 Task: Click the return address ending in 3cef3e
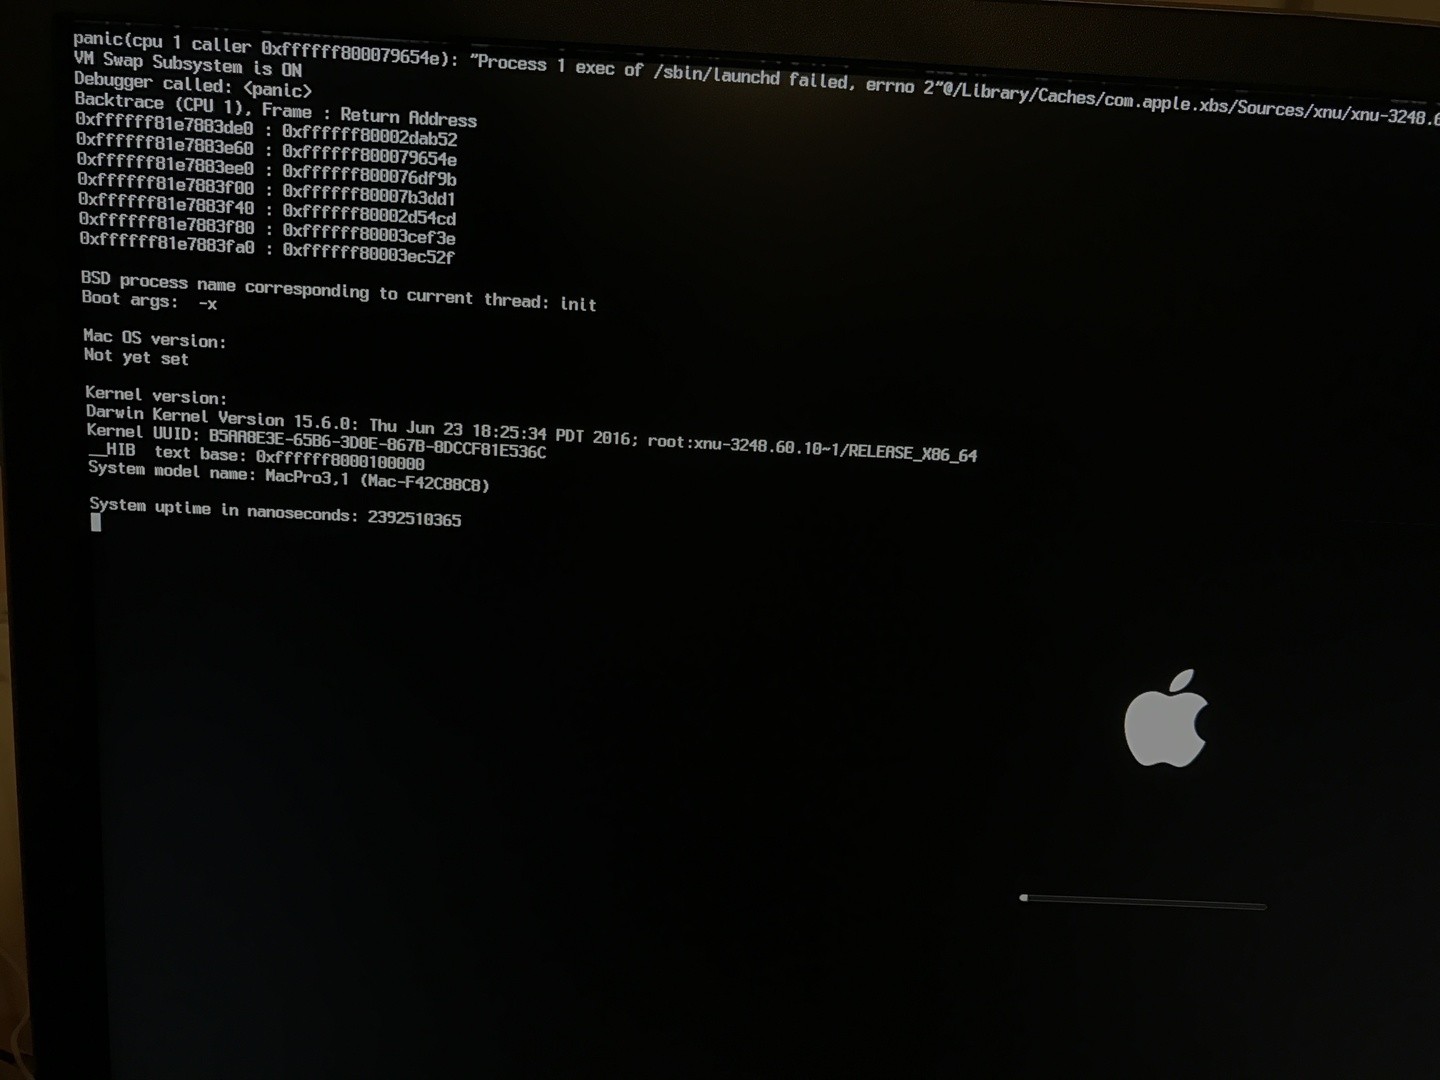369,234
